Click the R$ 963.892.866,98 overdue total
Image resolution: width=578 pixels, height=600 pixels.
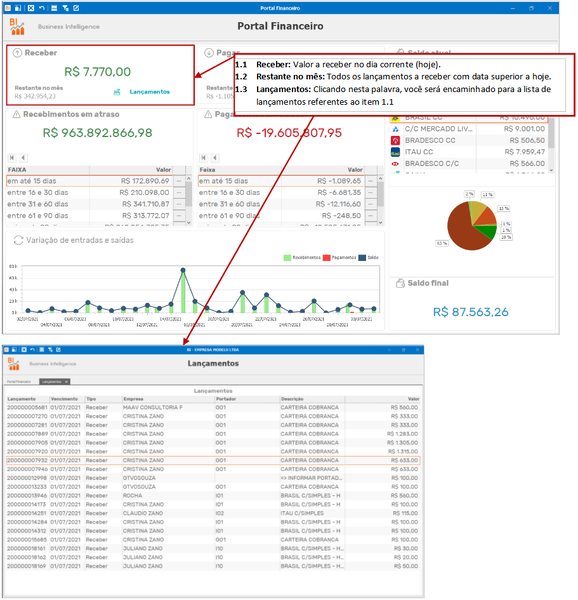(x=98, y=133)
